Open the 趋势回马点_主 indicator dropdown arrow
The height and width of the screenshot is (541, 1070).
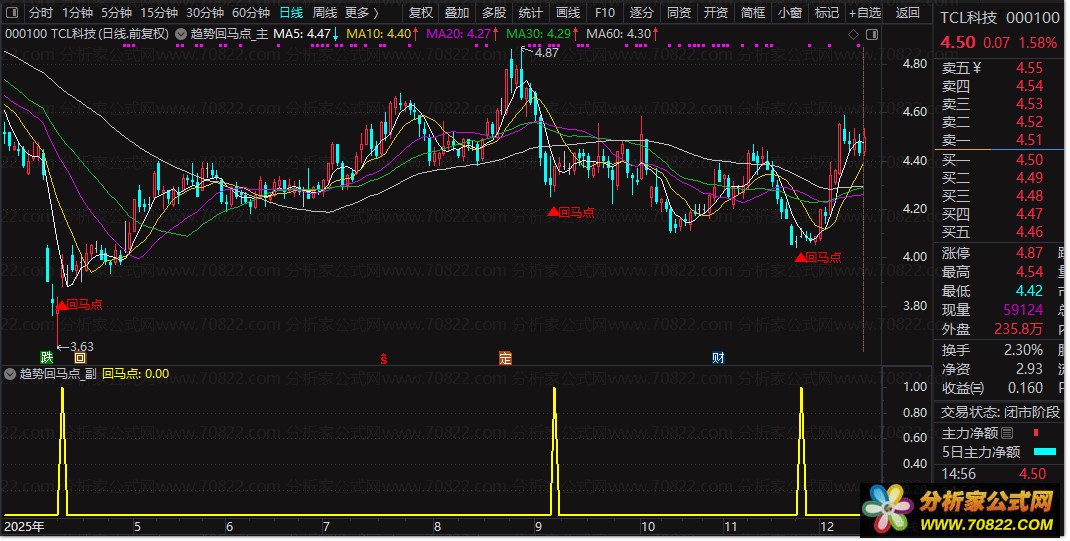[179, 34]
